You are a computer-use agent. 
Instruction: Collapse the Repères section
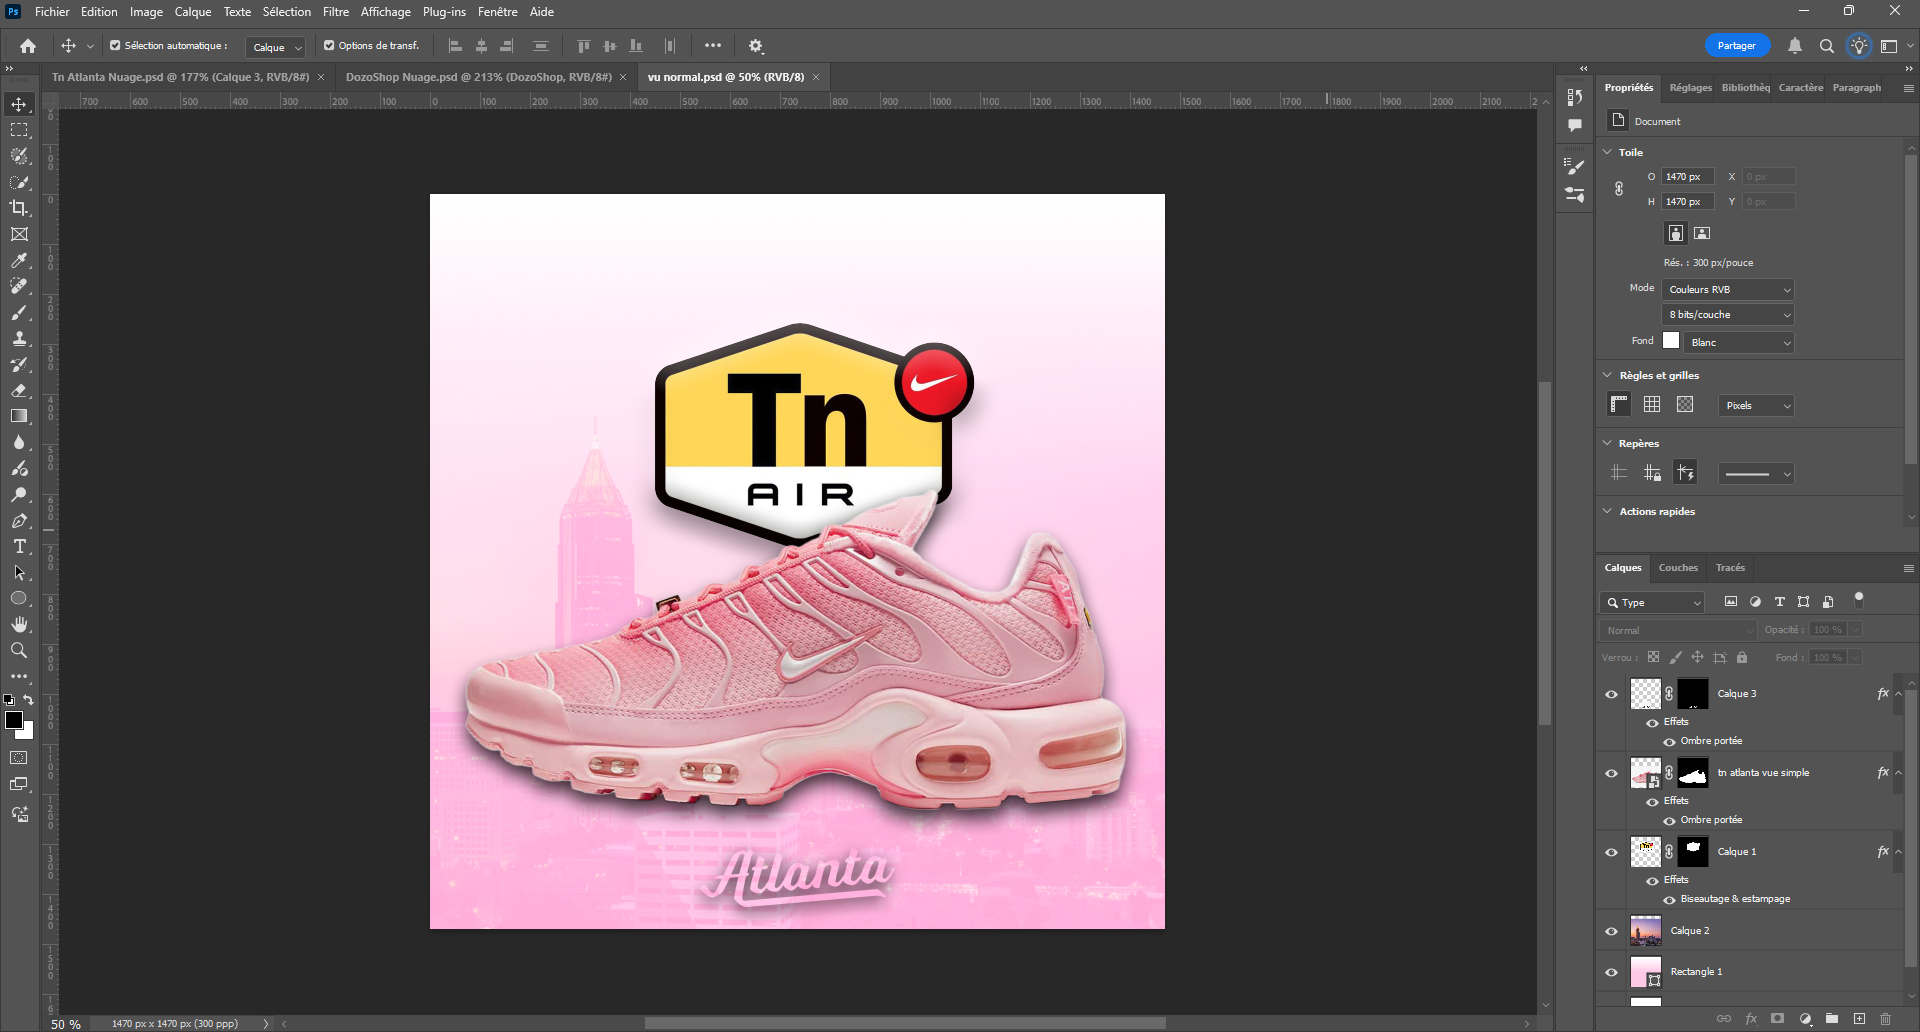(x=1607, y=443)
